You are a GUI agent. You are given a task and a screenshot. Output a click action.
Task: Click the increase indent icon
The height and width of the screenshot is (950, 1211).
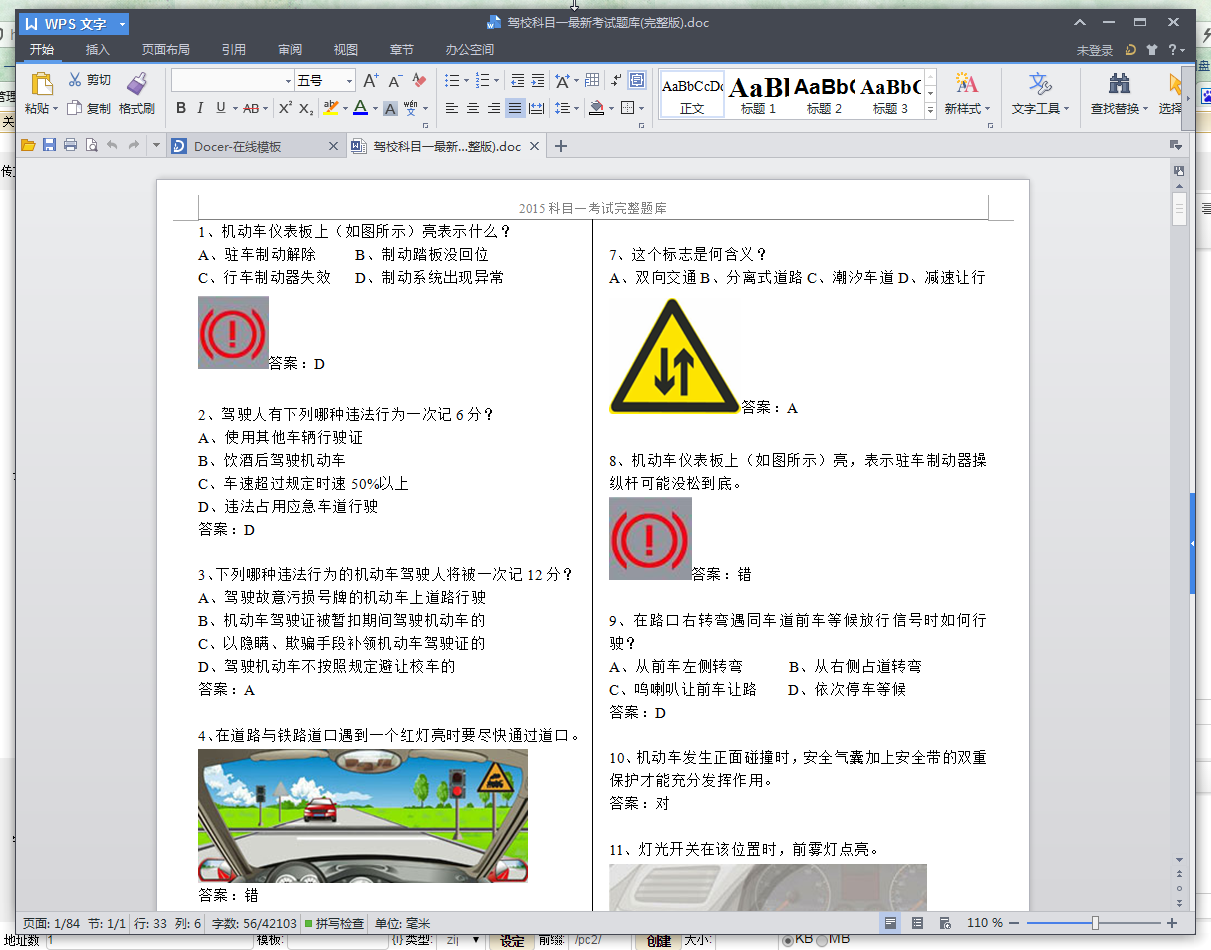[538, 80]
